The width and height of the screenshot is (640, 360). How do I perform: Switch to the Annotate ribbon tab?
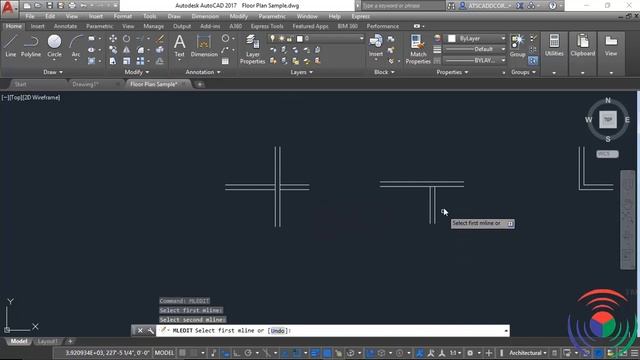65,26
